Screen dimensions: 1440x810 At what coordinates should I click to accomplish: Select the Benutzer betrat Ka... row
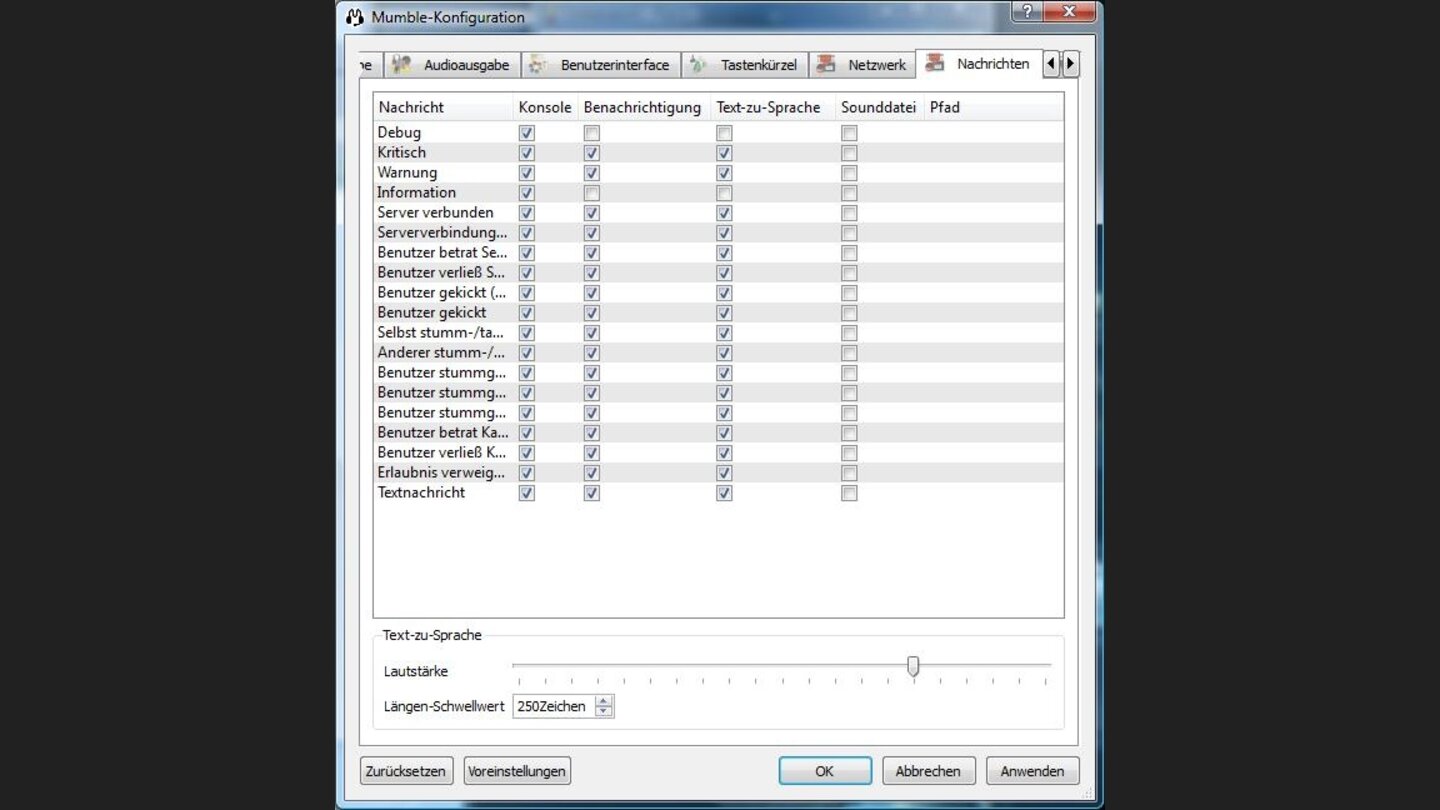coord(718,433)
